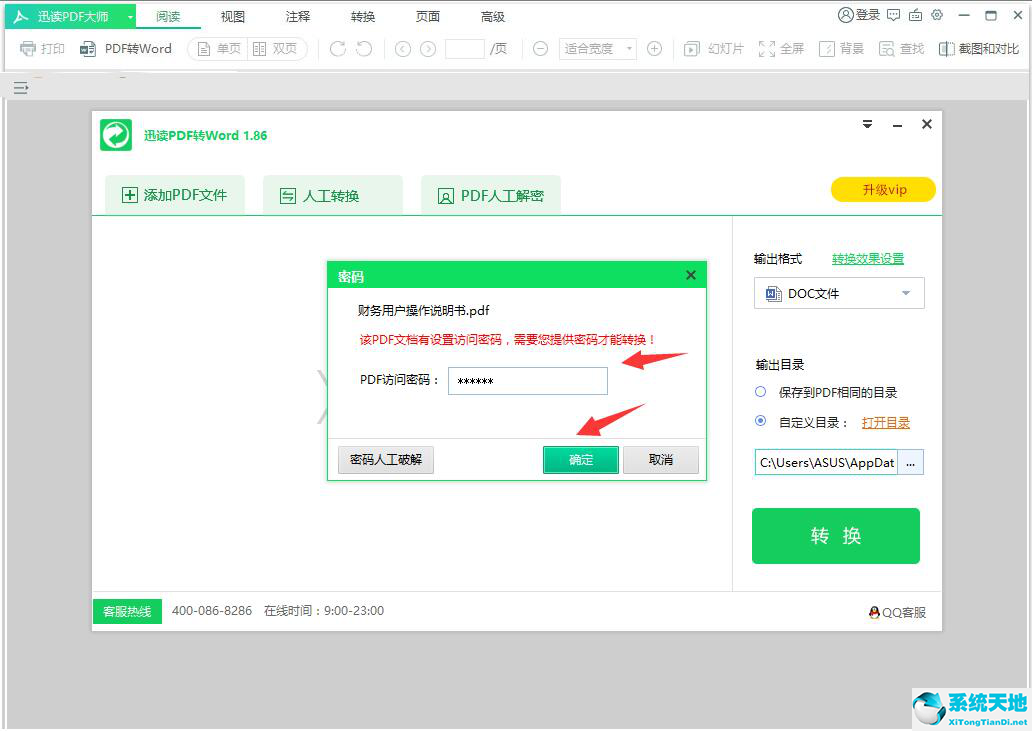Open the settings gear icon

point(936,15)
